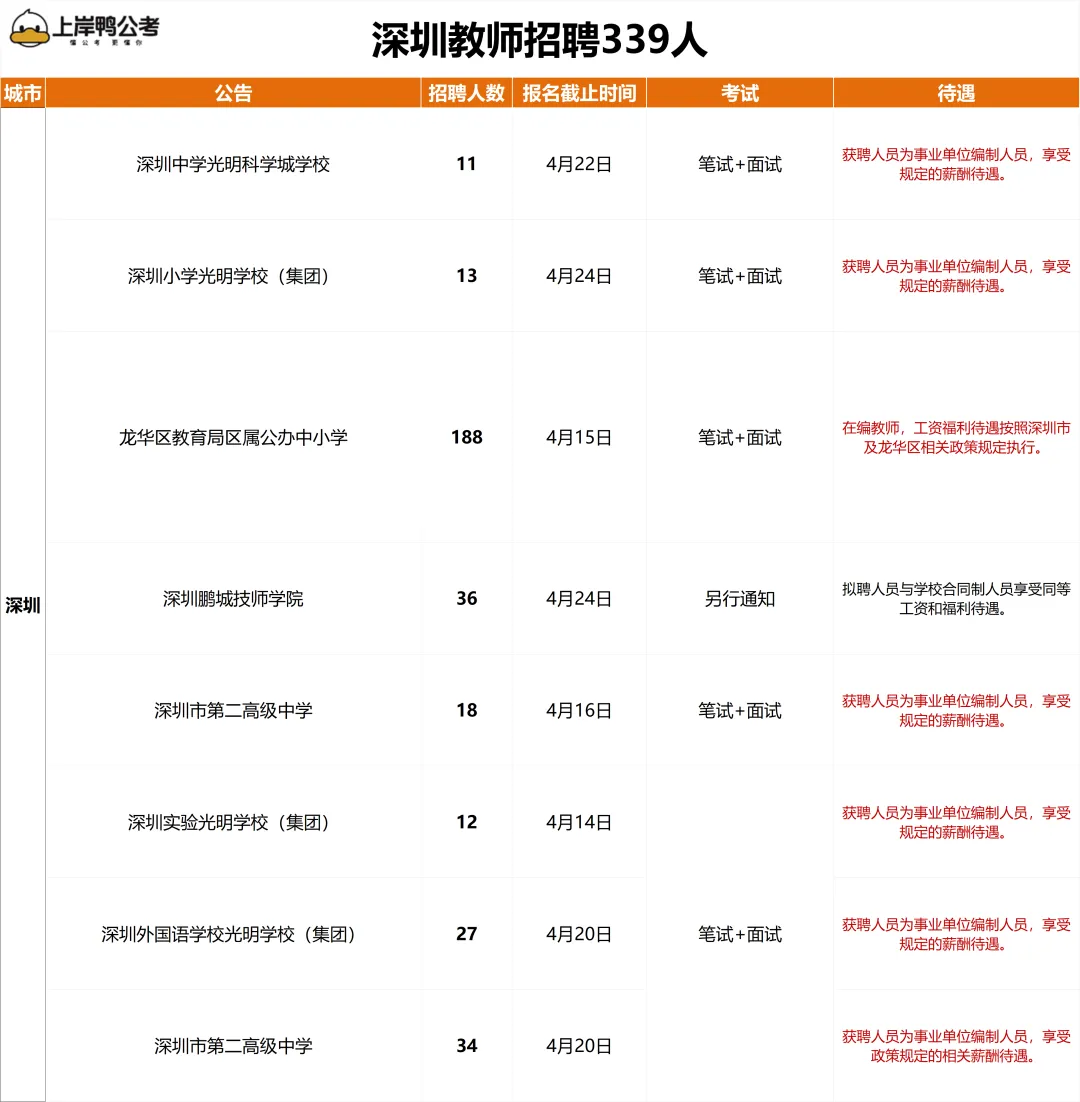Click the 另行通知 exam cell
This screenshot has height=1102, width=1080.
pos(740,599)
